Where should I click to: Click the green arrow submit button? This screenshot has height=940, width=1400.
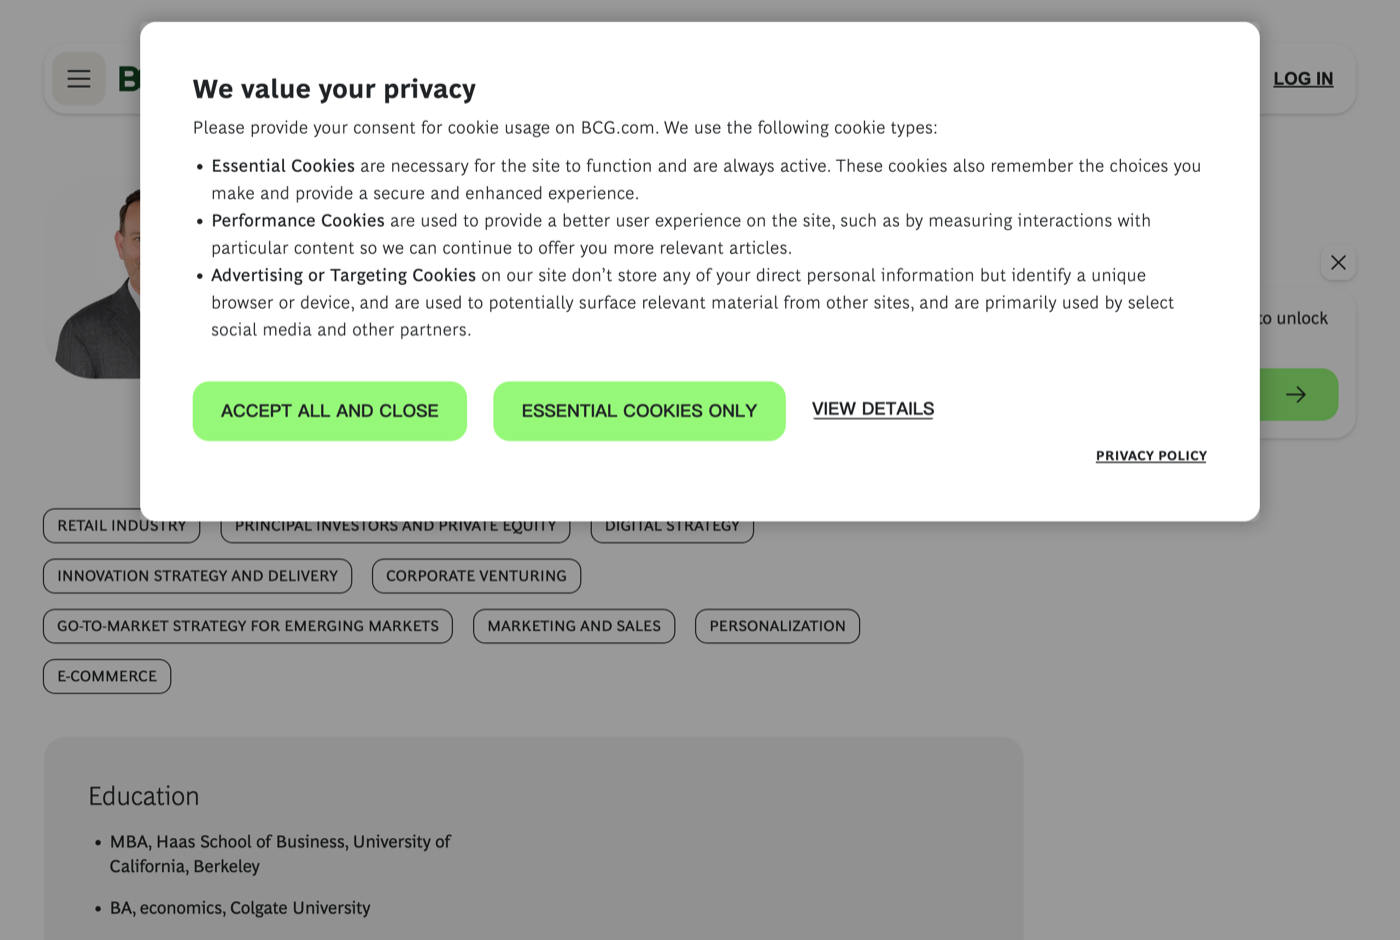pos(1298,395)
